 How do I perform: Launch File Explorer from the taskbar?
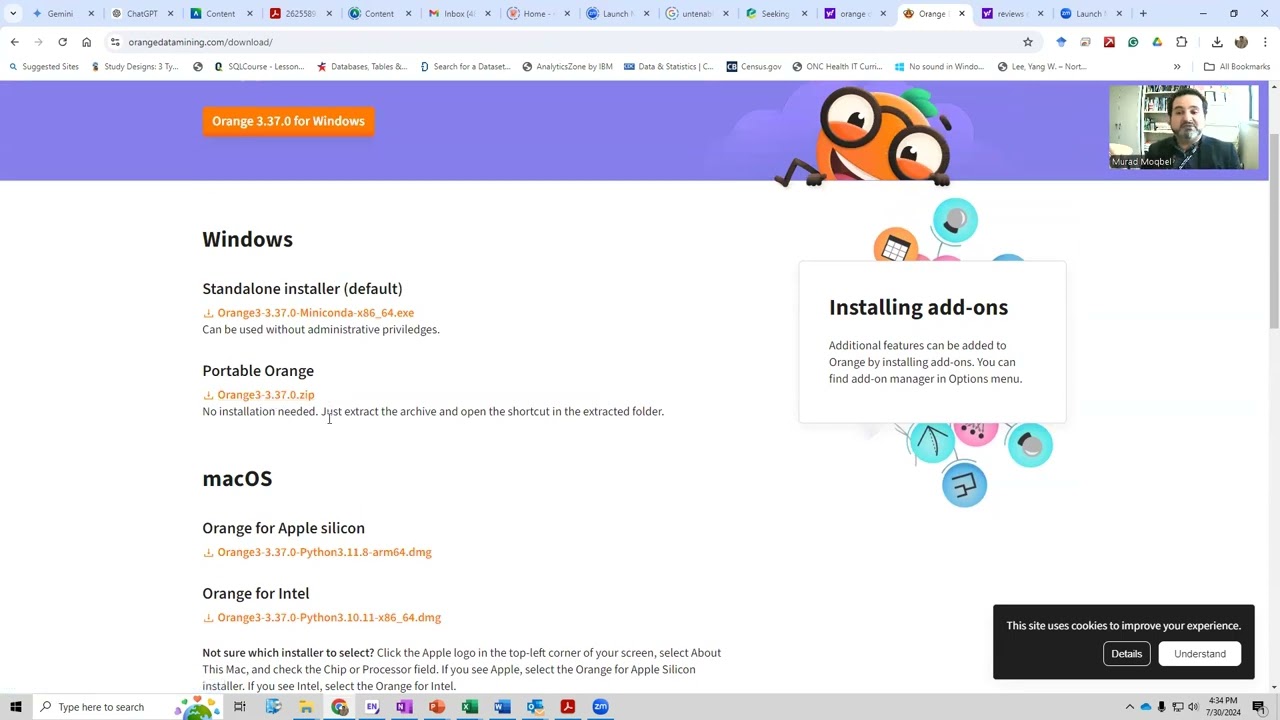tap(306, 707)
